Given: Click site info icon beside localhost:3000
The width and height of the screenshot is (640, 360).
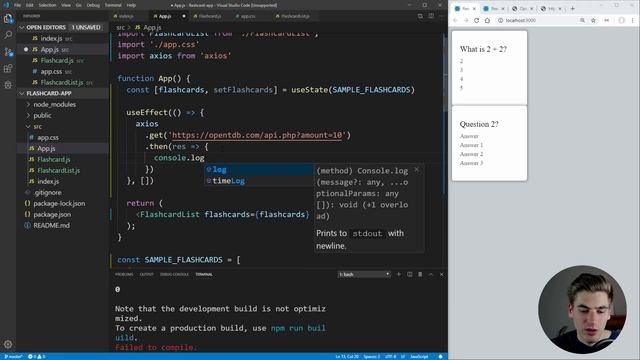Looking at the screenshot, I should [500, 20].
